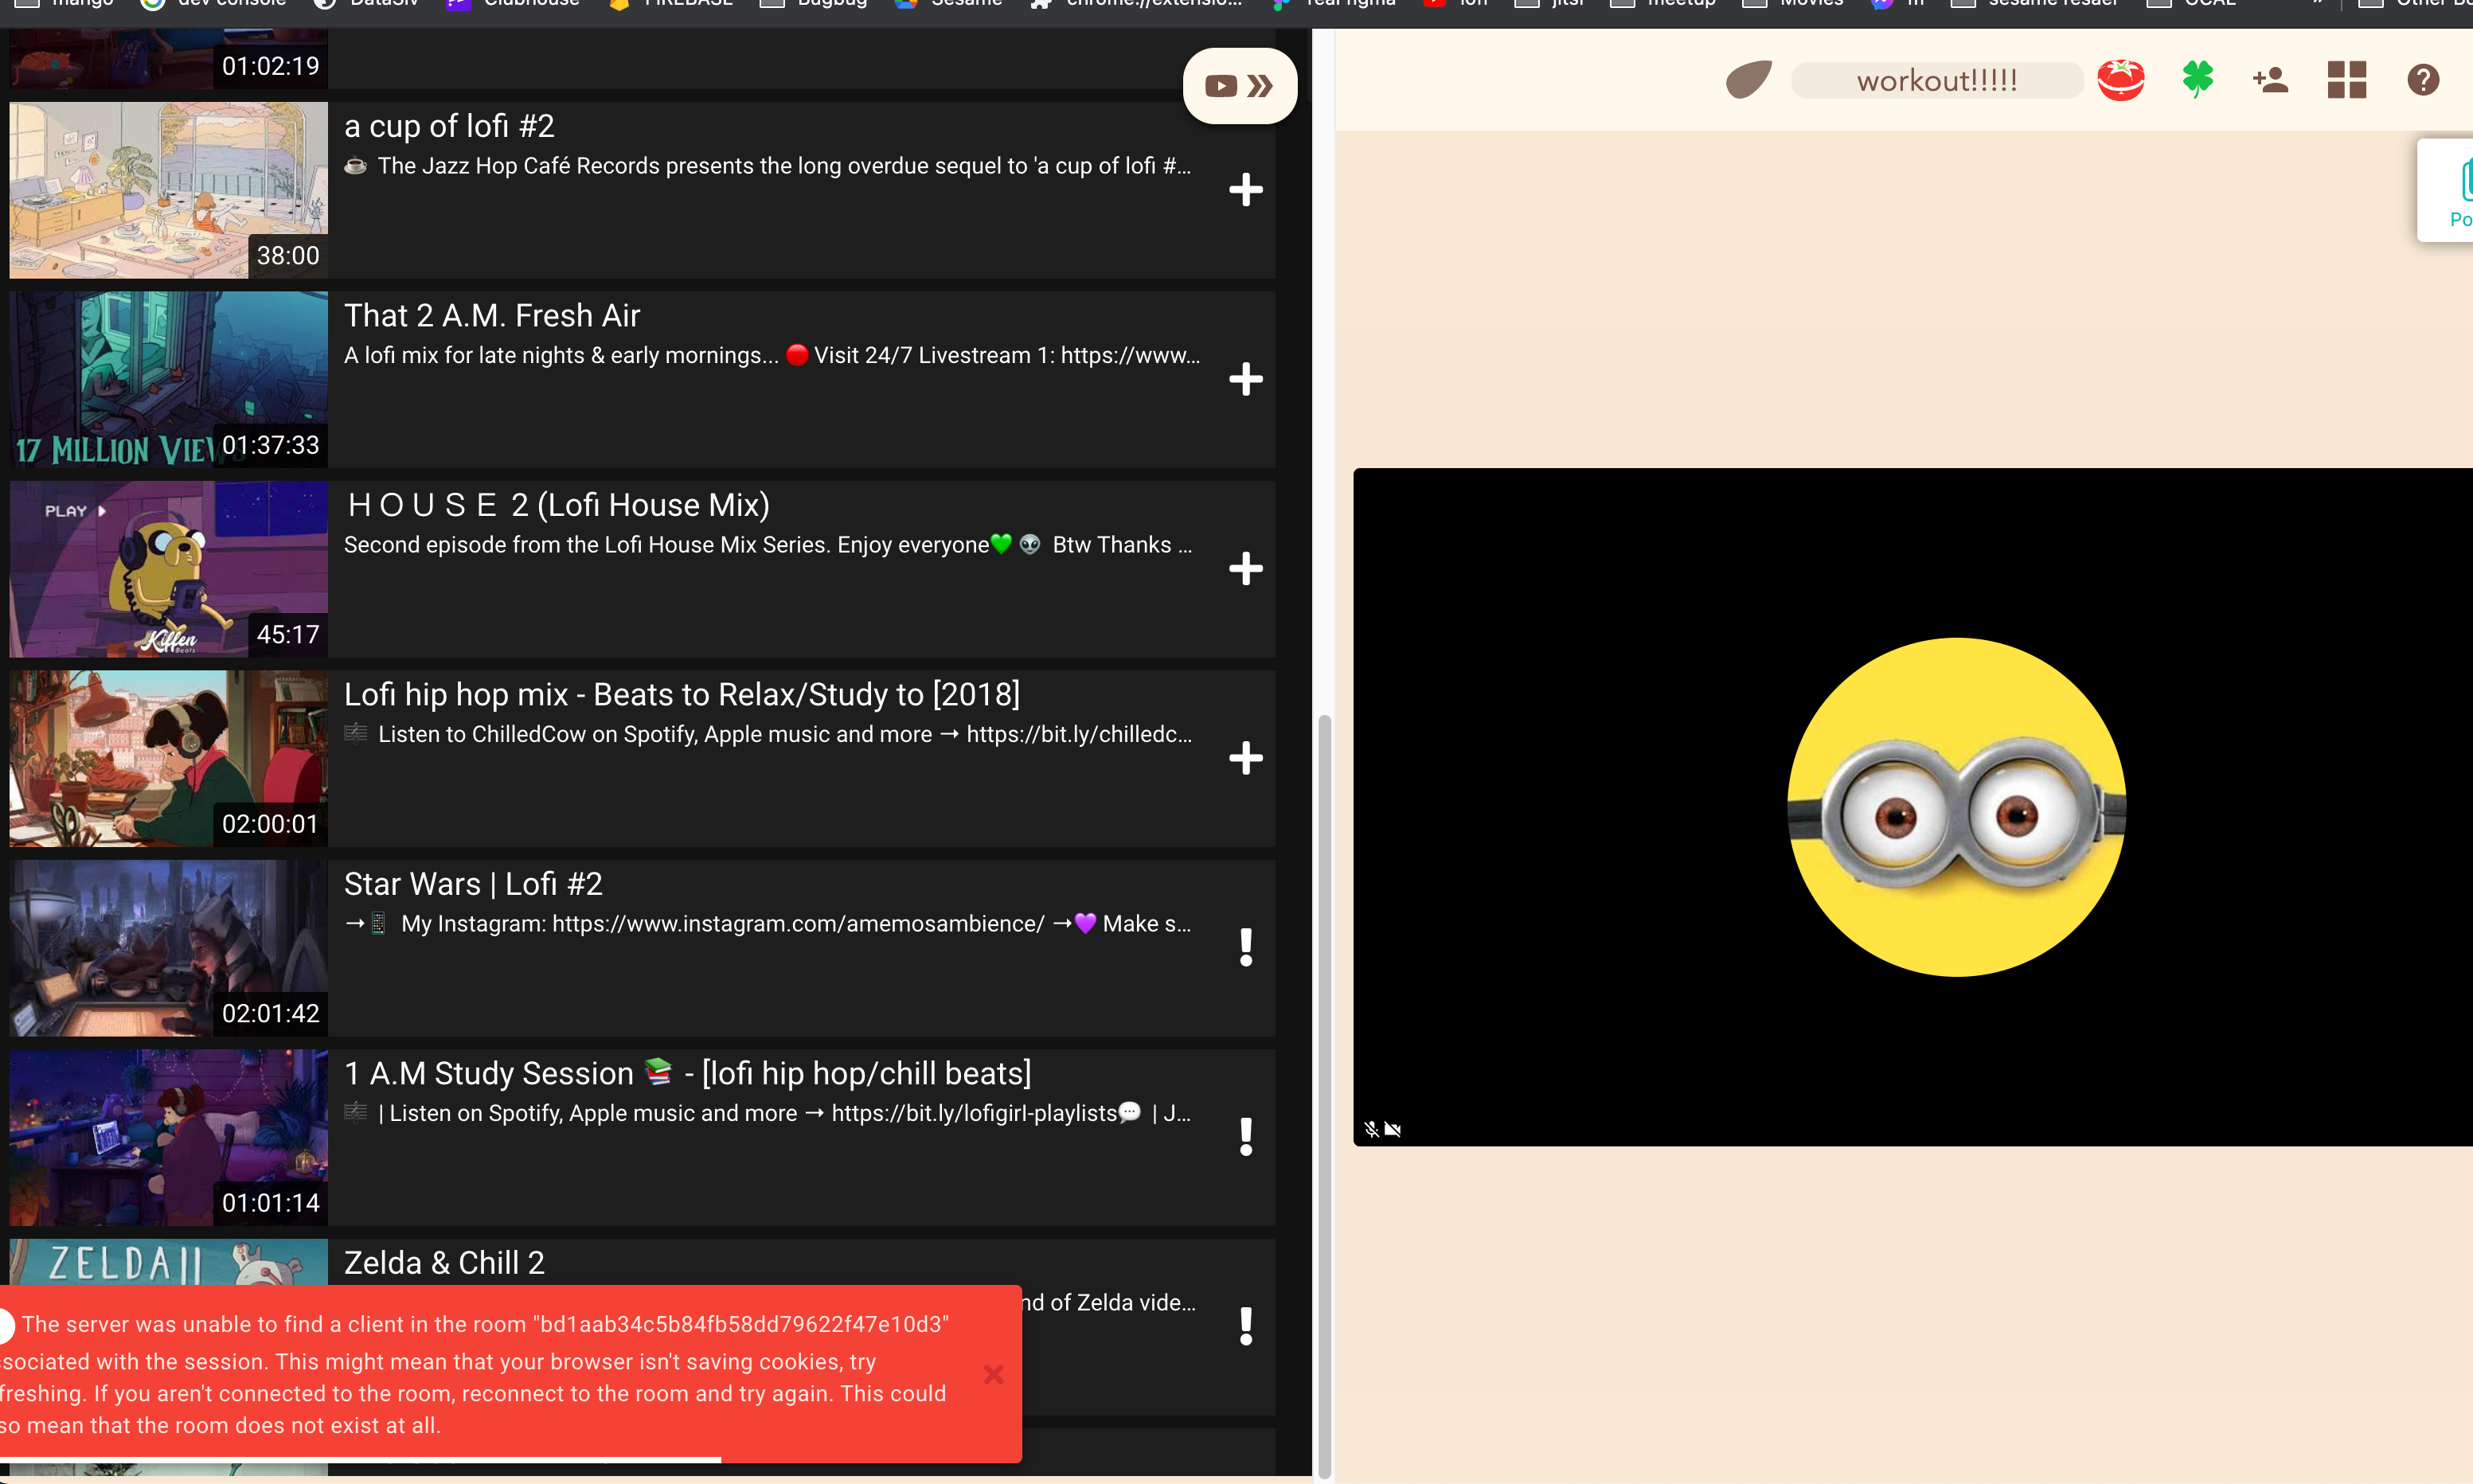Dismiss the red server error notification

pyautogui.click(x=993, y=1374)
